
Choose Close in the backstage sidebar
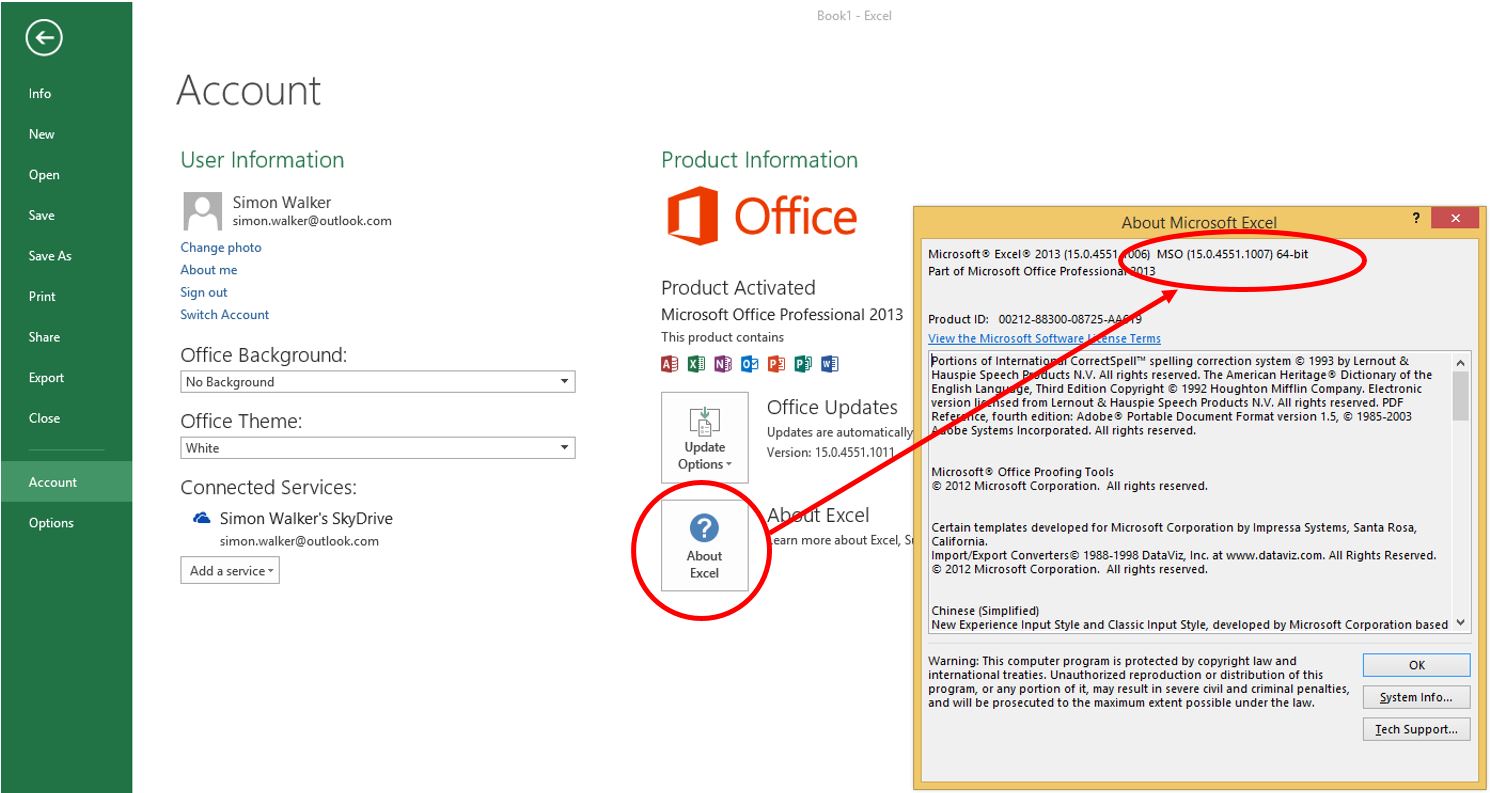(66, 418)
